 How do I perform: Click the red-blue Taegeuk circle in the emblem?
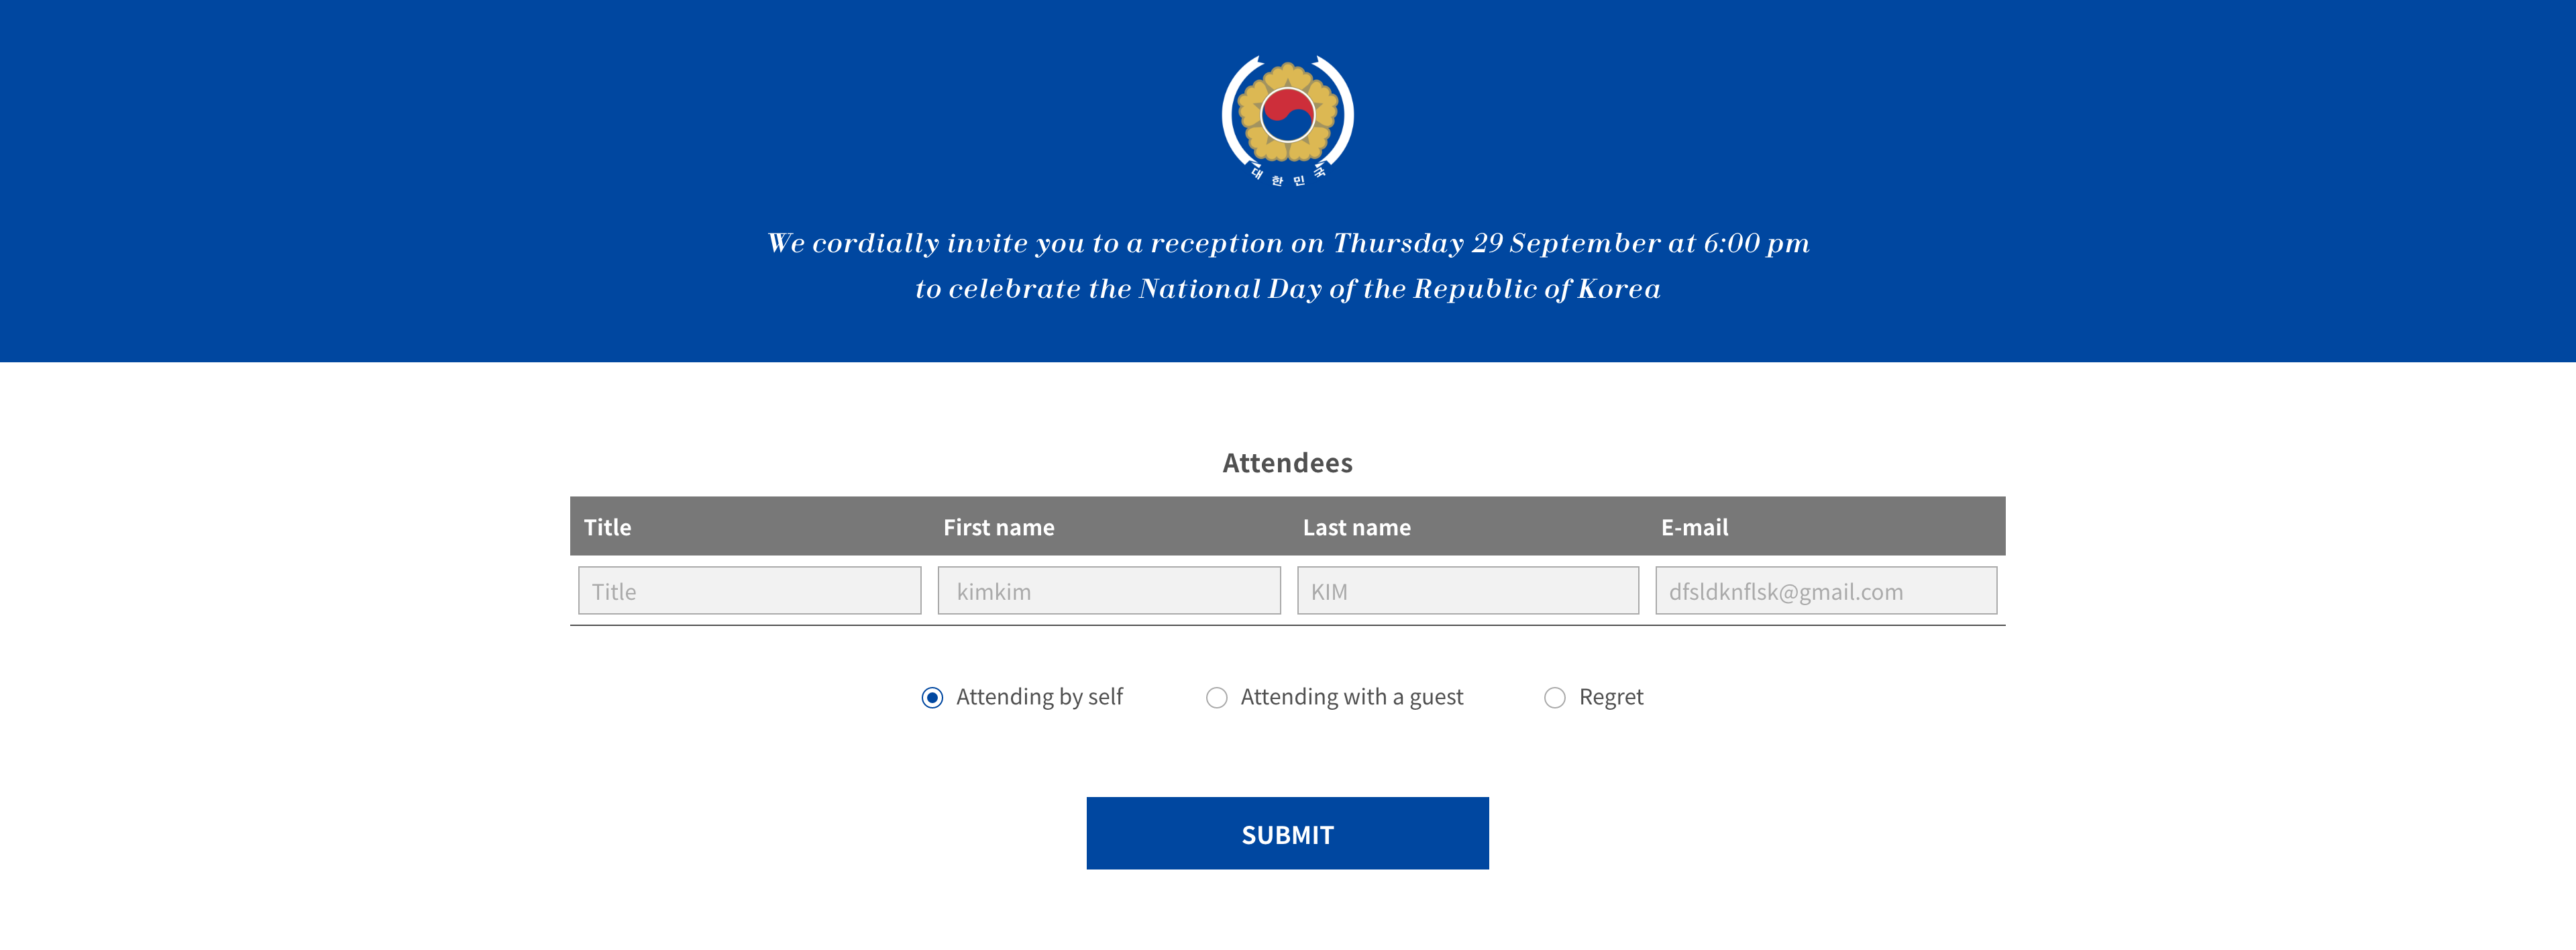tap(1287, 115)
